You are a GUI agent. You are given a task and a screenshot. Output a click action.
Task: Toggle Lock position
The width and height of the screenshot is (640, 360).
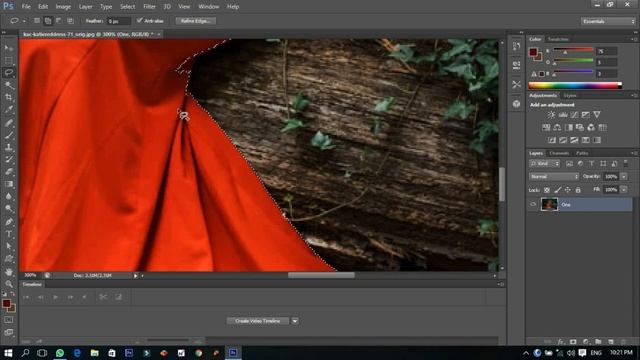tap(568, 190)
